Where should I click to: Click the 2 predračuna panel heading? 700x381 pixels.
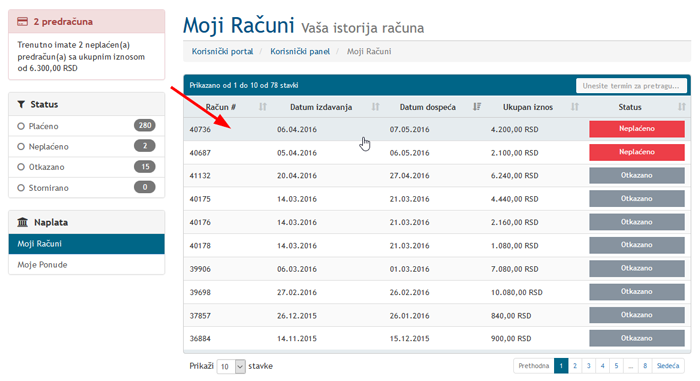pyautogui.click(x=86, y=21)
